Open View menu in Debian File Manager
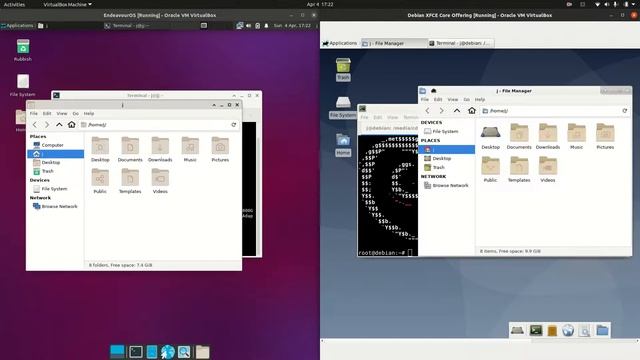Viewport: 640px width, 360px height. pos(453,99)
